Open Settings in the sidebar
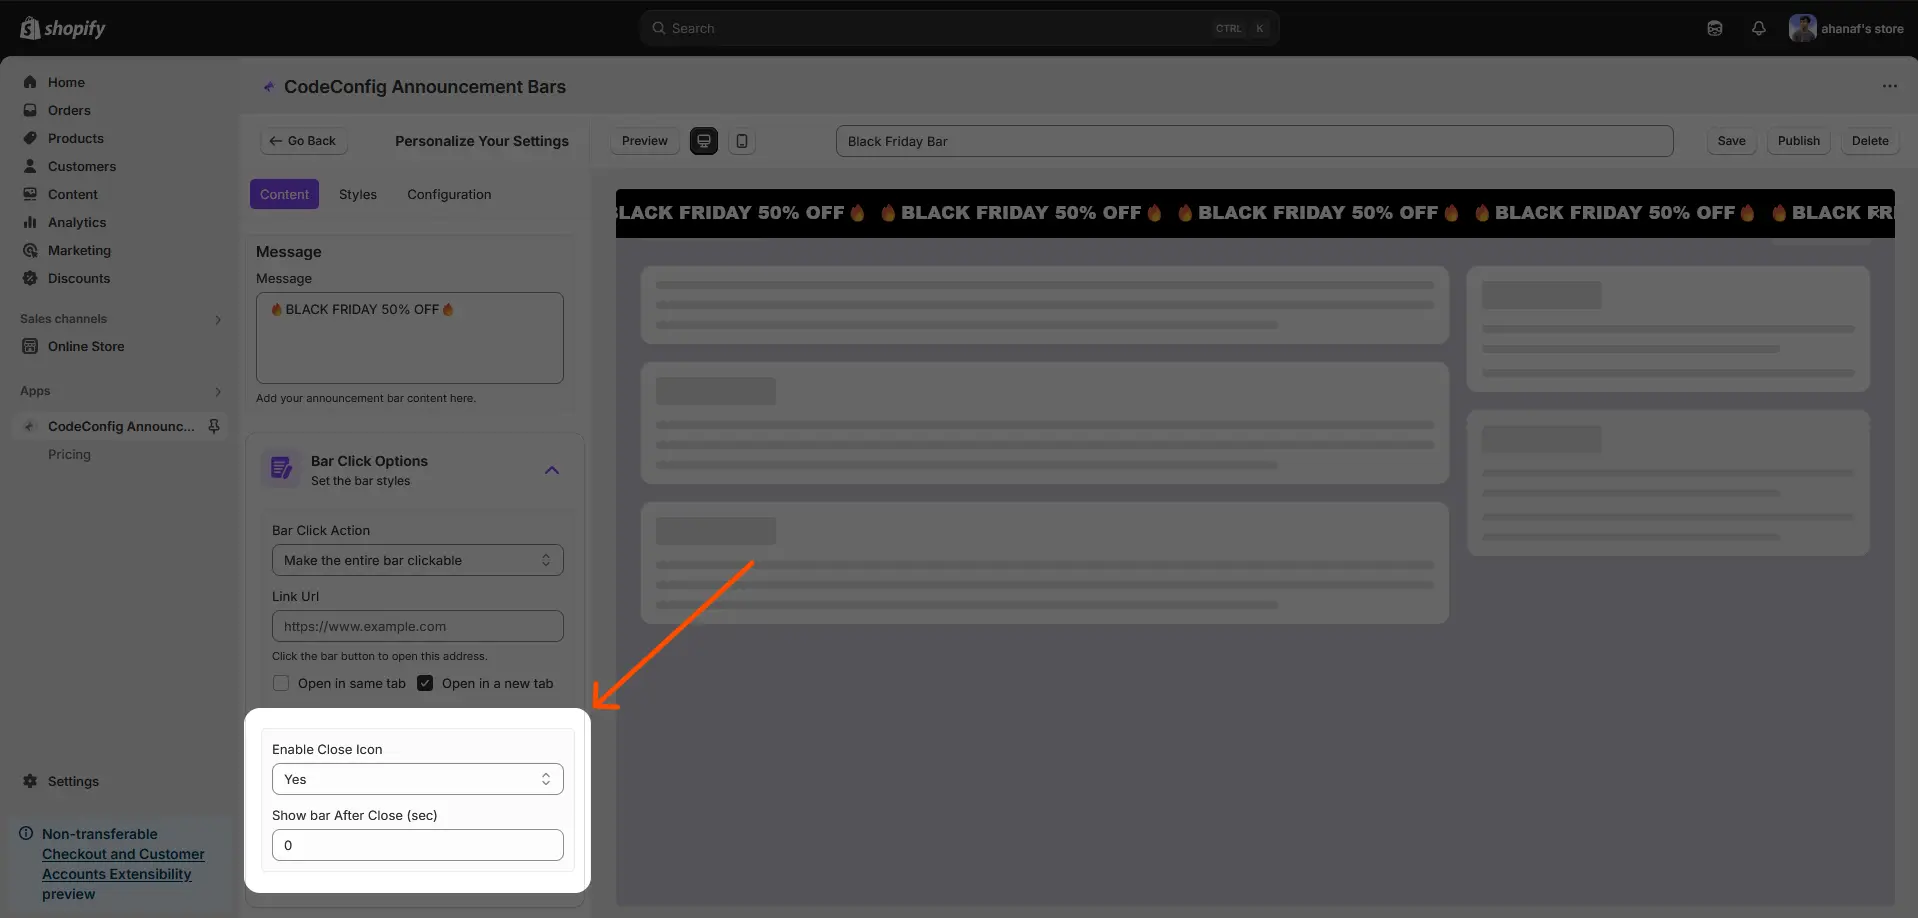 pos(73,781)
